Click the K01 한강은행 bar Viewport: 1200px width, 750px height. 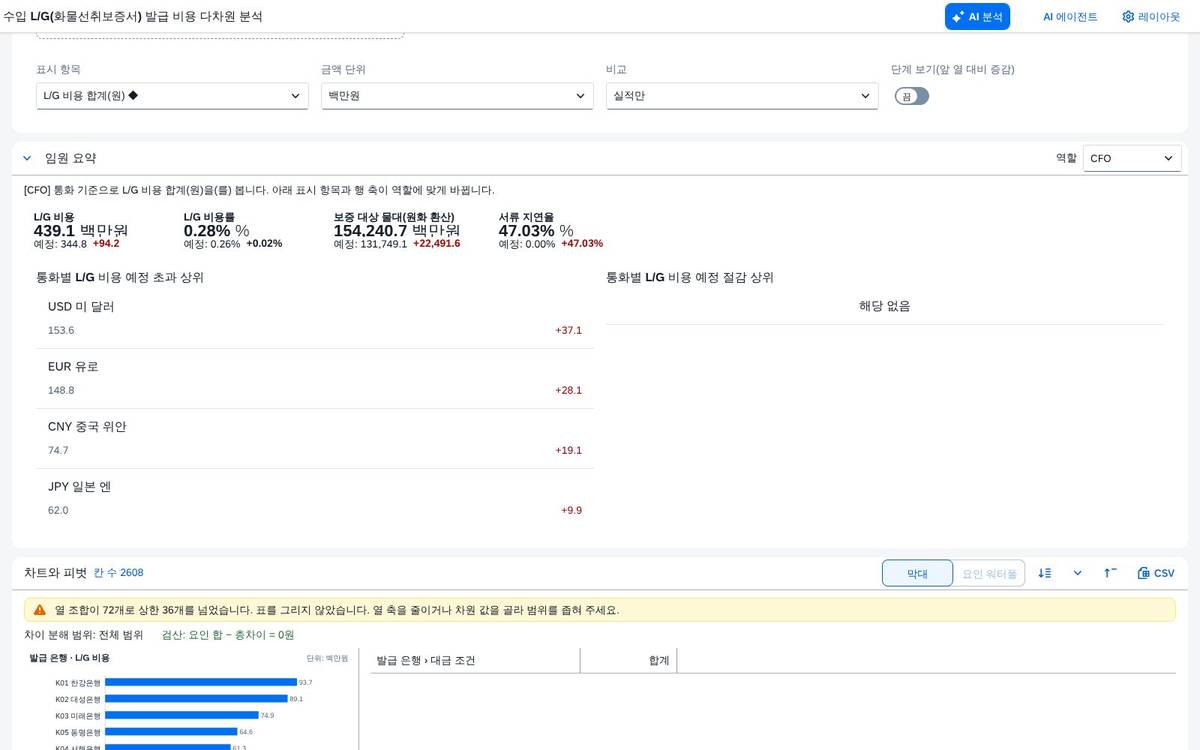click(200, 682)
